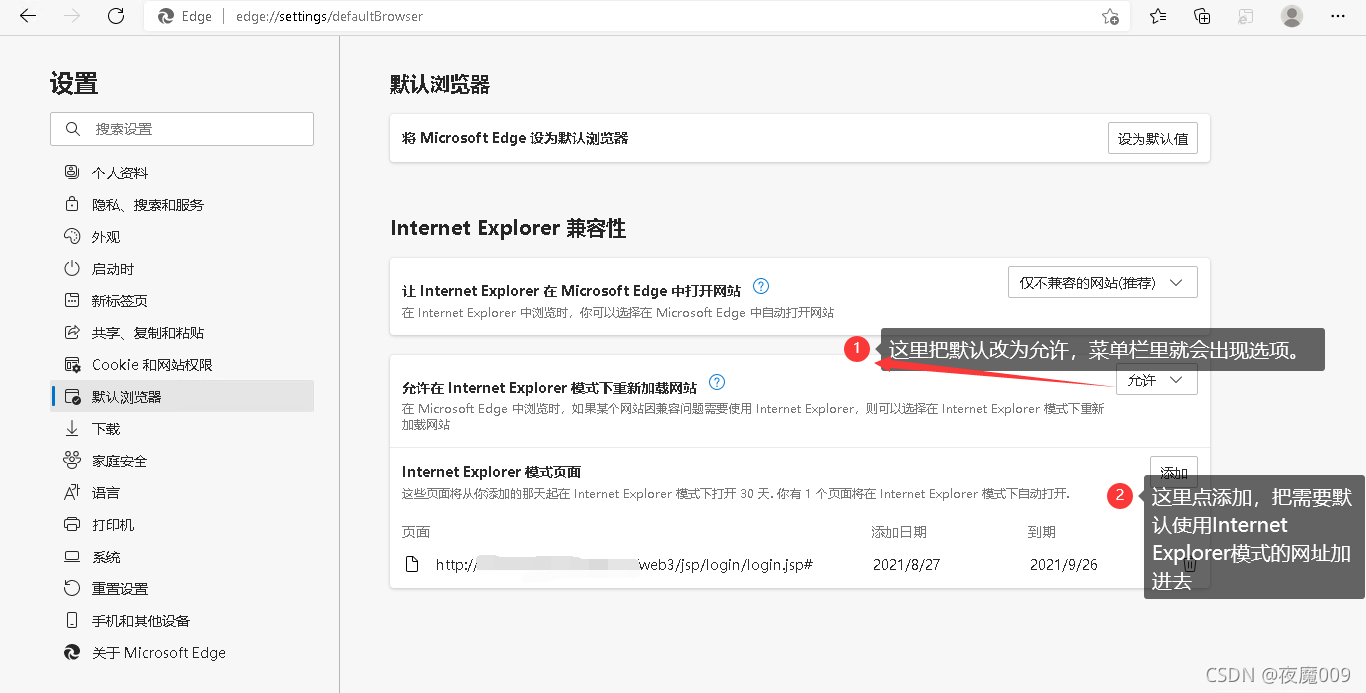
Task: Click the search magnifier icon in settings search
Action: tap(73, 129)
